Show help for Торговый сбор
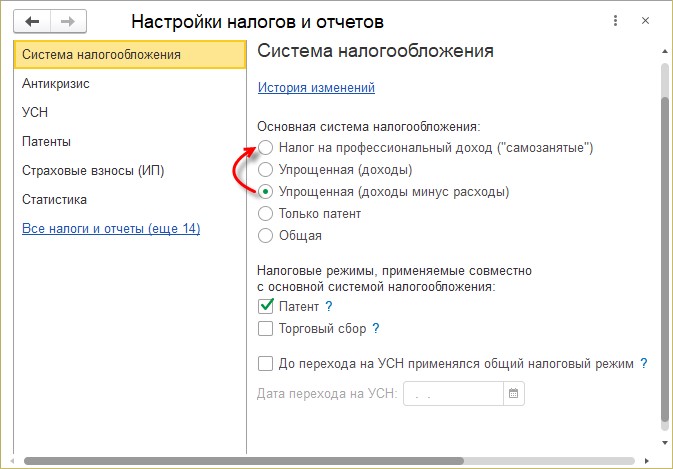Viewport: 673px width, 469px height. coord(376,329)
